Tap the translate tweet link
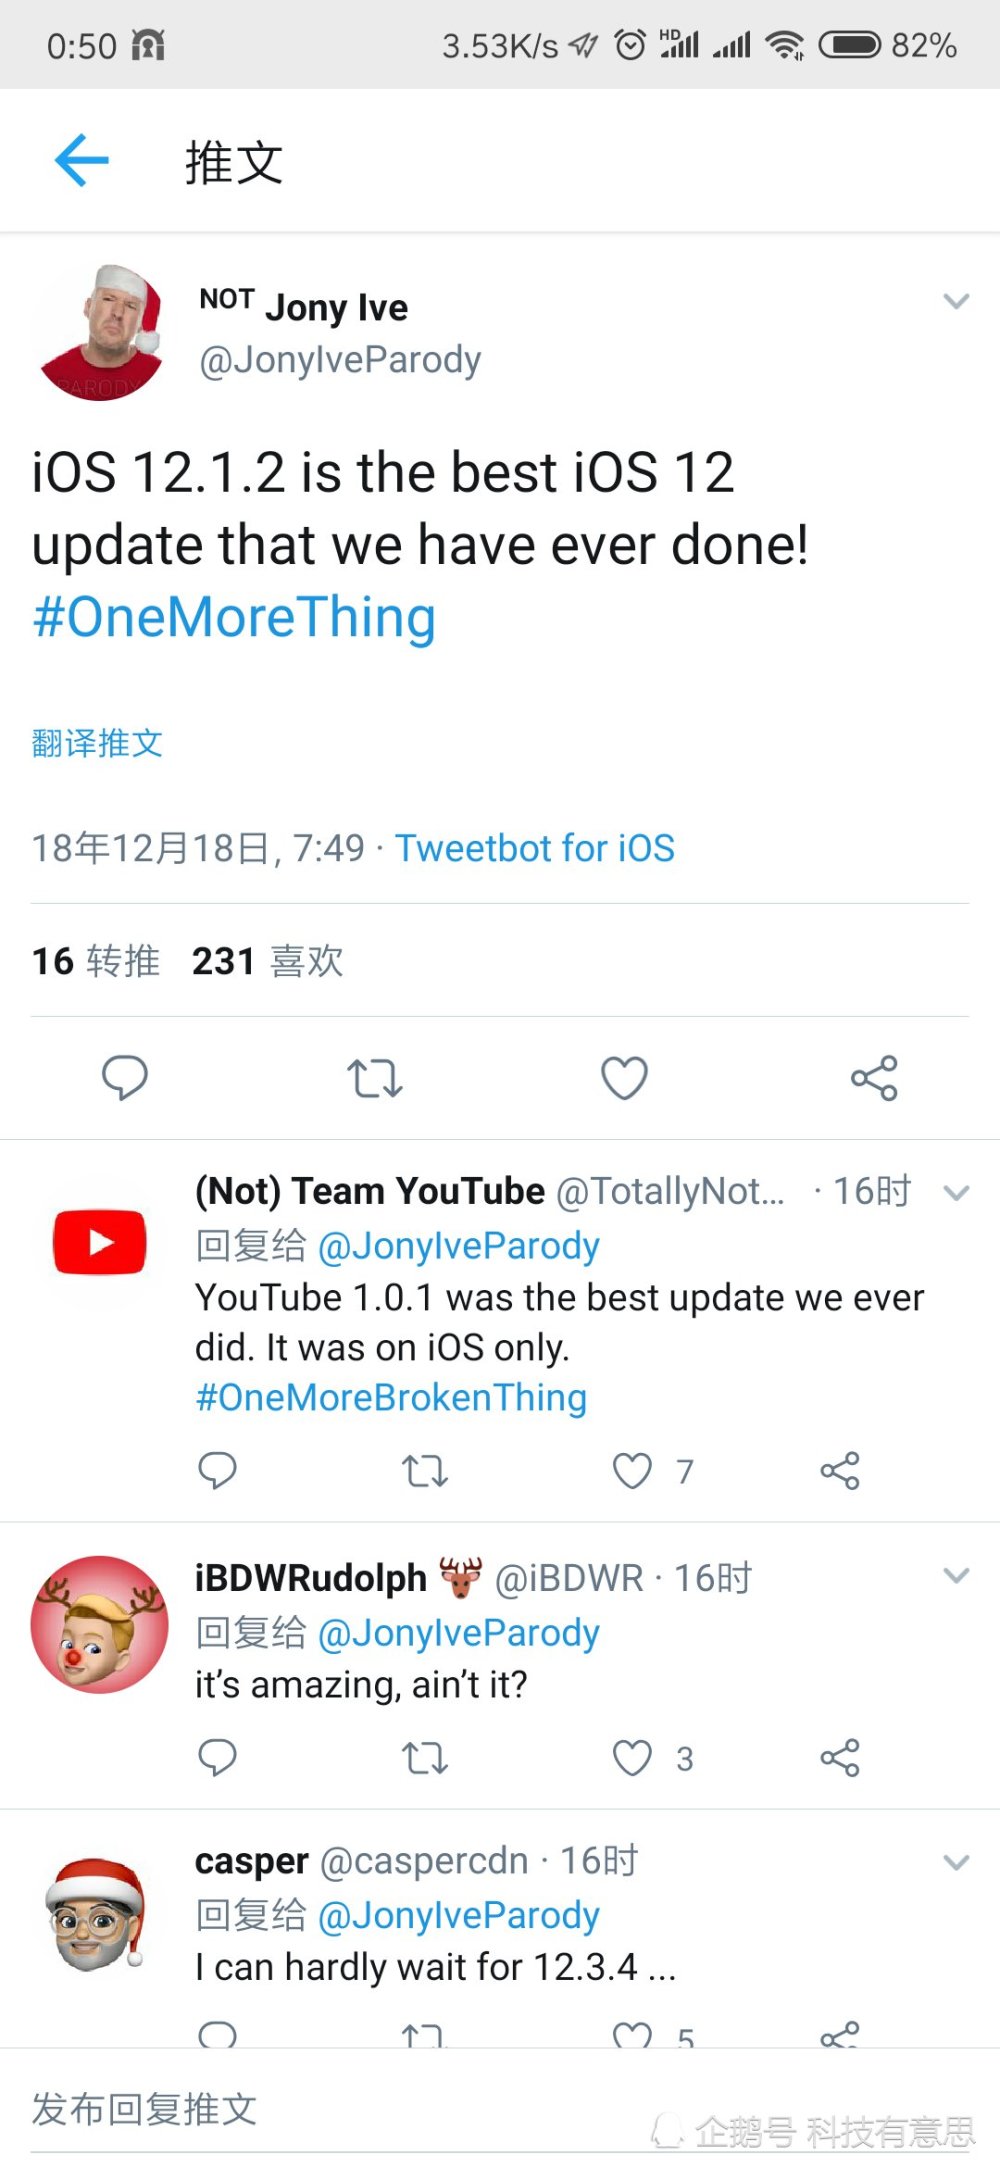 coord(97,743)
